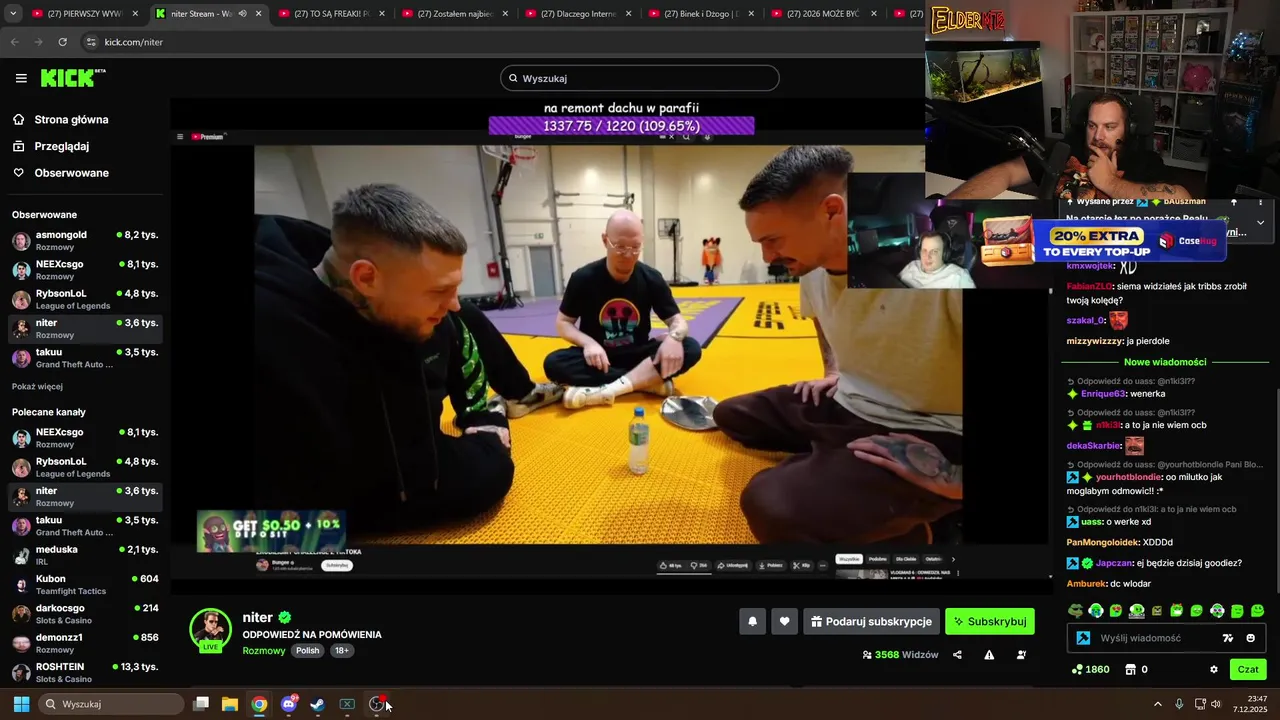Mute the niter Stream tab audio
The height and width of the screenshot is (720, 1280).
pyautogui.click(x=242, y=14)
